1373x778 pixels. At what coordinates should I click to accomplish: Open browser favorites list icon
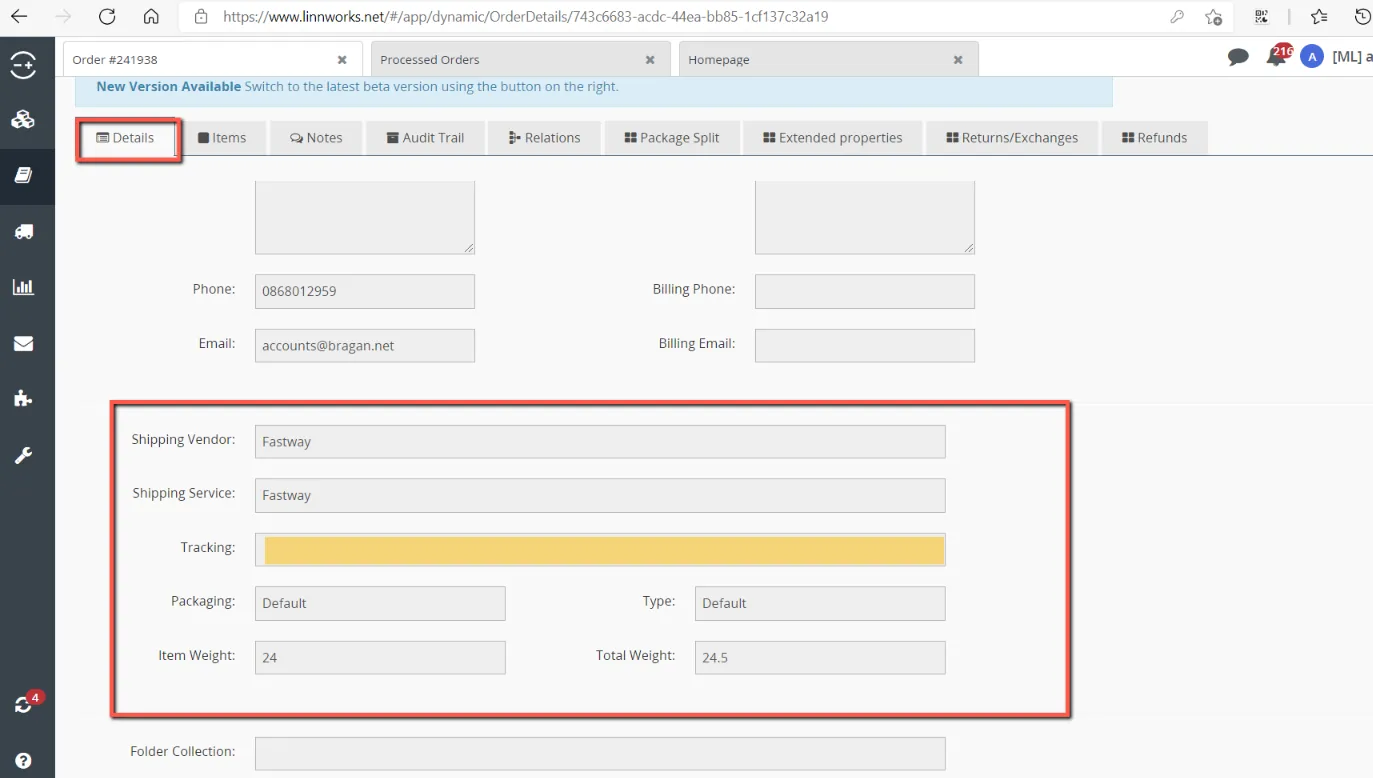1319,17
